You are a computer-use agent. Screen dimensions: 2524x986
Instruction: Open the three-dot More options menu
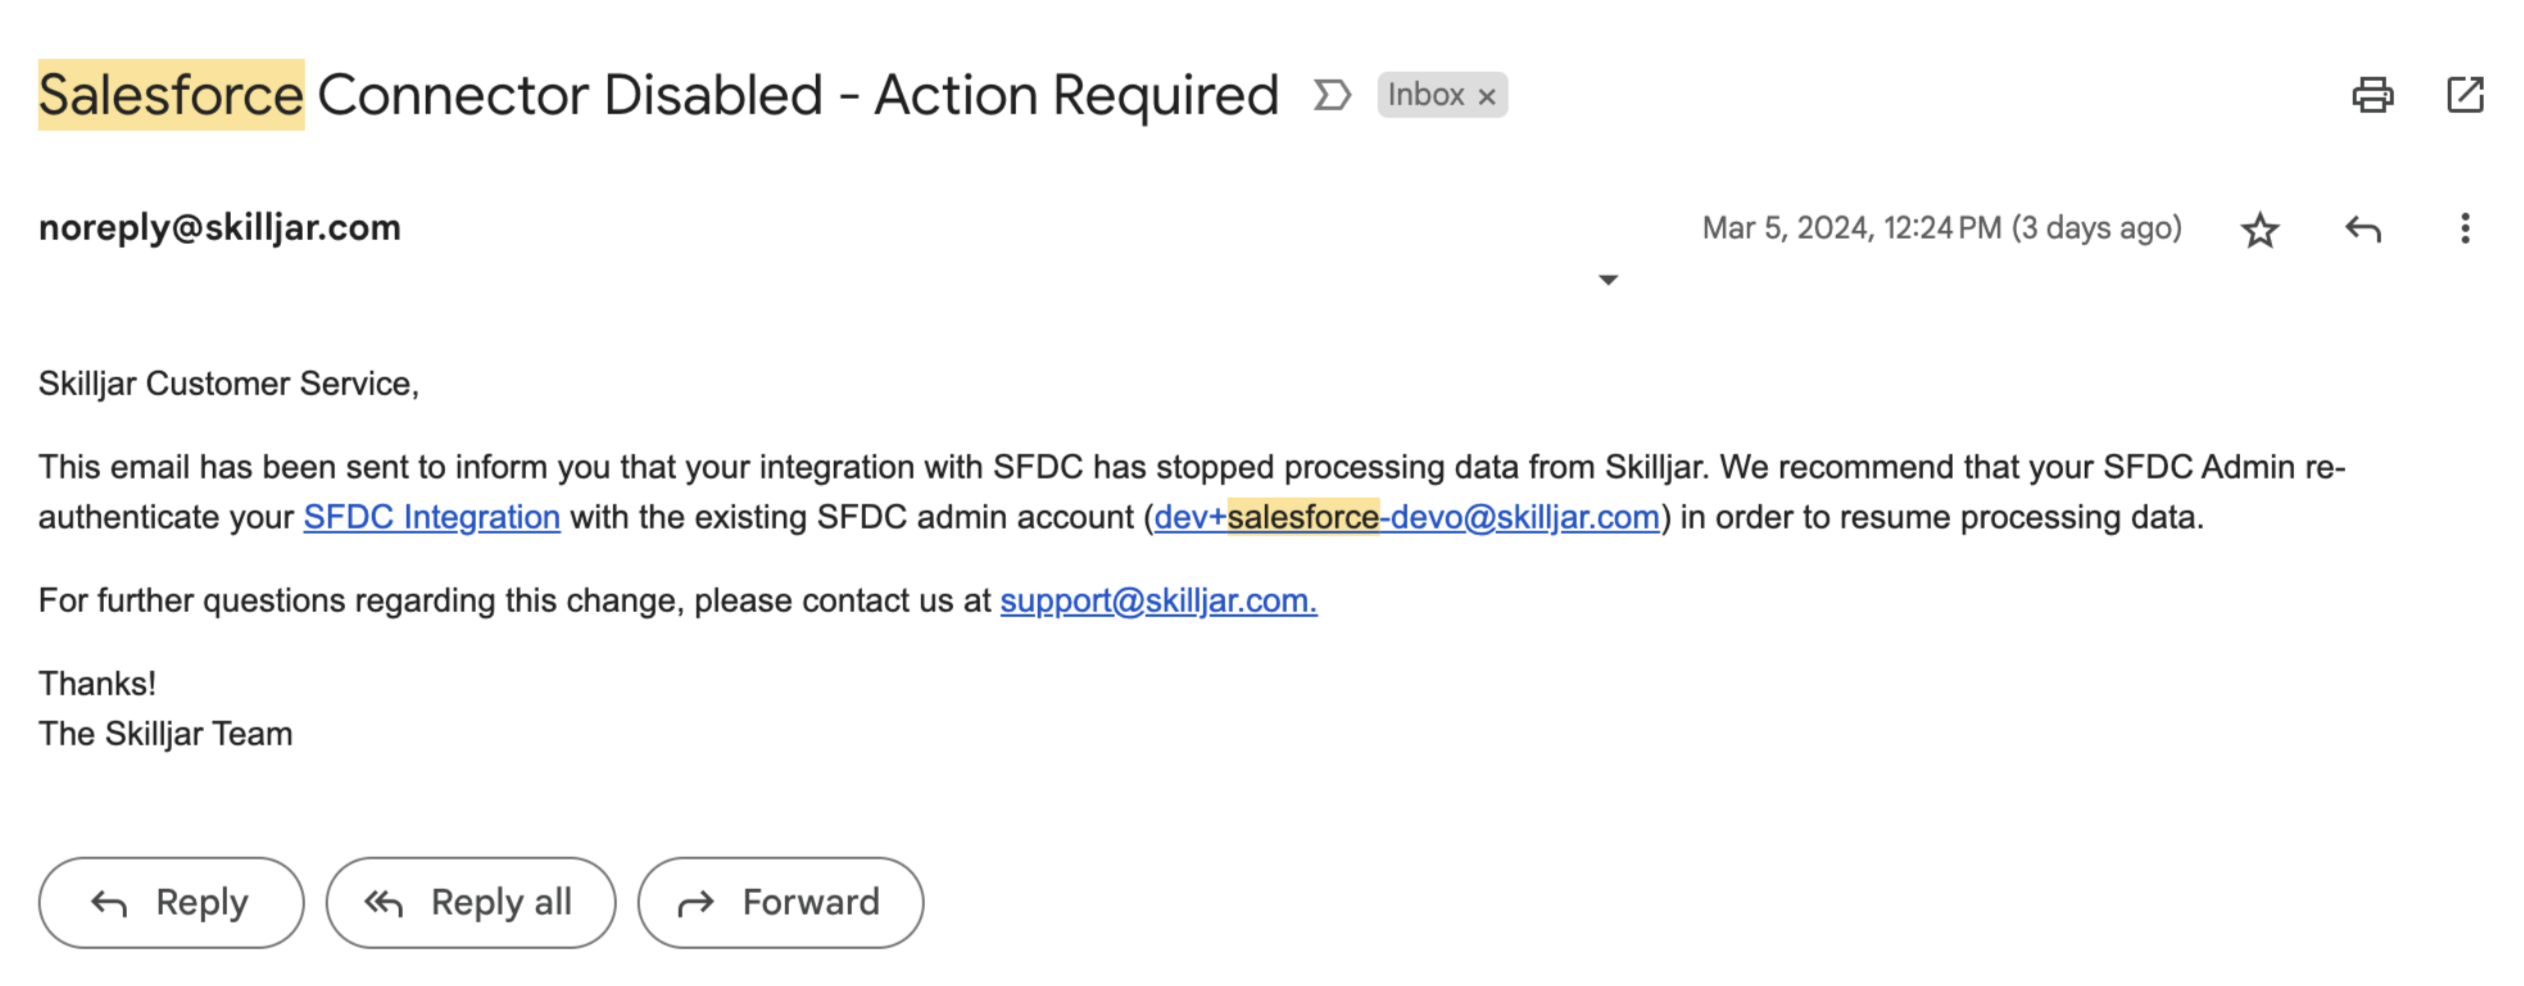click(2464, 228)
